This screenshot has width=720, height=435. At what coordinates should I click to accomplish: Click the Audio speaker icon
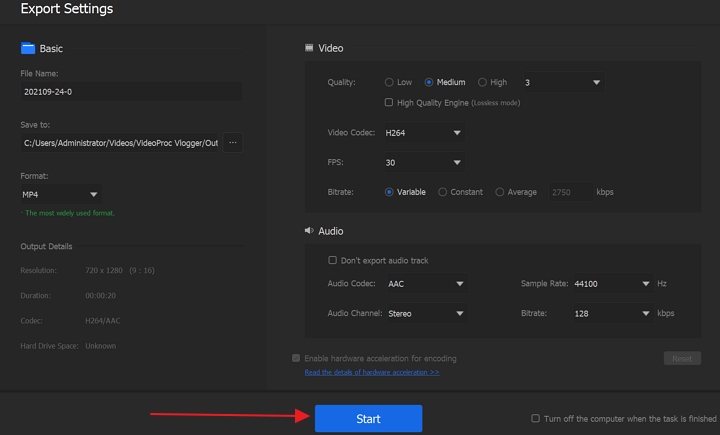[309, 231]
